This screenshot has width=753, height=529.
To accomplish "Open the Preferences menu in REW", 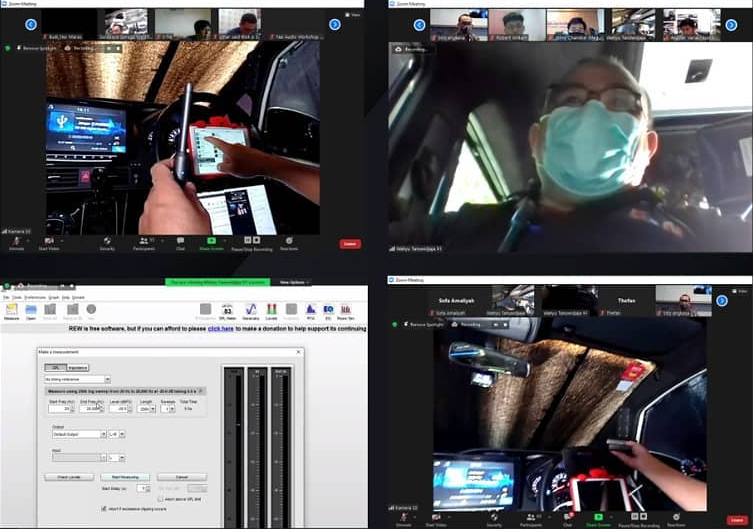I will (35, 297).
